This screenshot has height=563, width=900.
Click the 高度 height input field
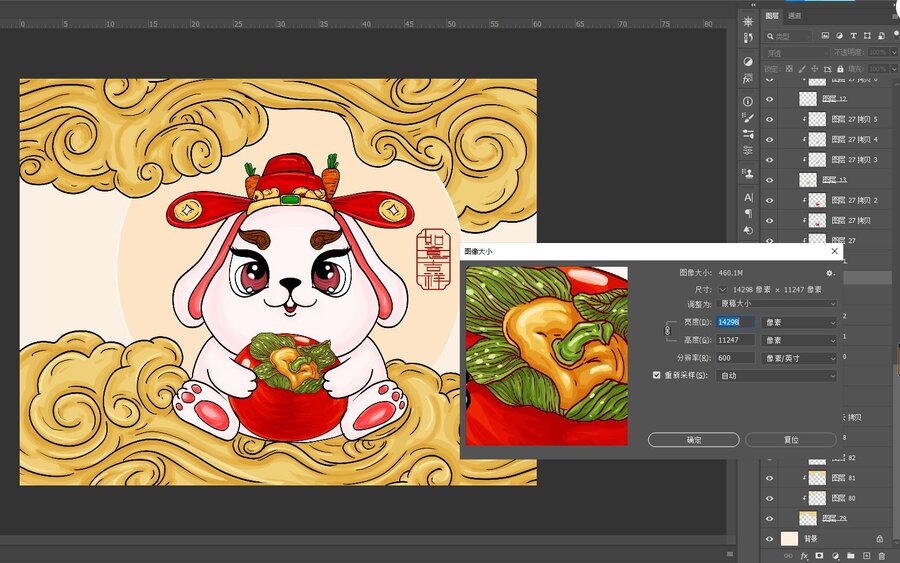coord(735,340)
